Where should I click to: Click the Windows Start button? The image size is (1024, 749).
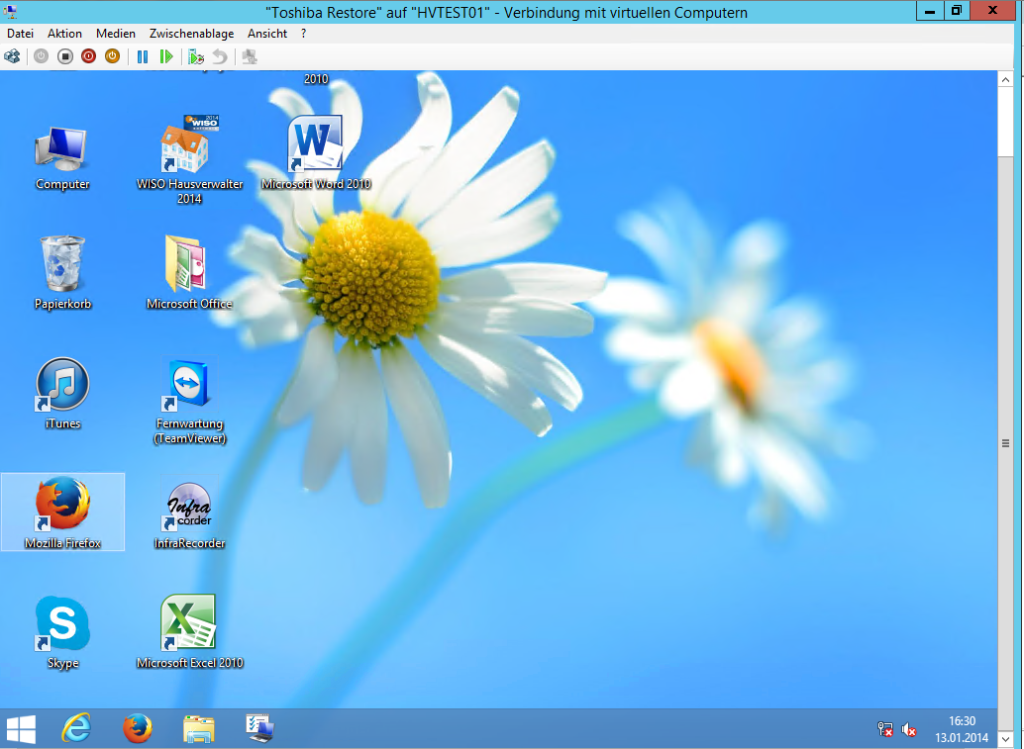click(22, 729)
